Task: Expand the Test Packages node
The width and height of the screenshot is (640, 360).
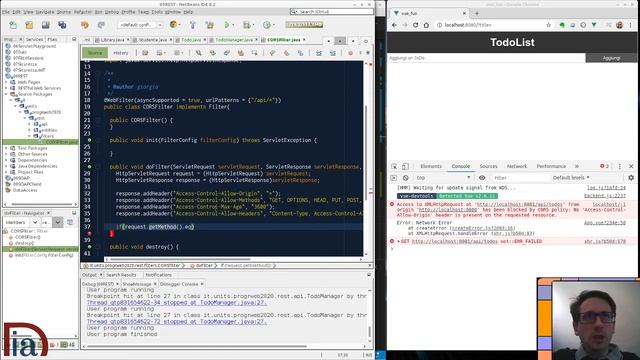Action: tap(7, 148)
